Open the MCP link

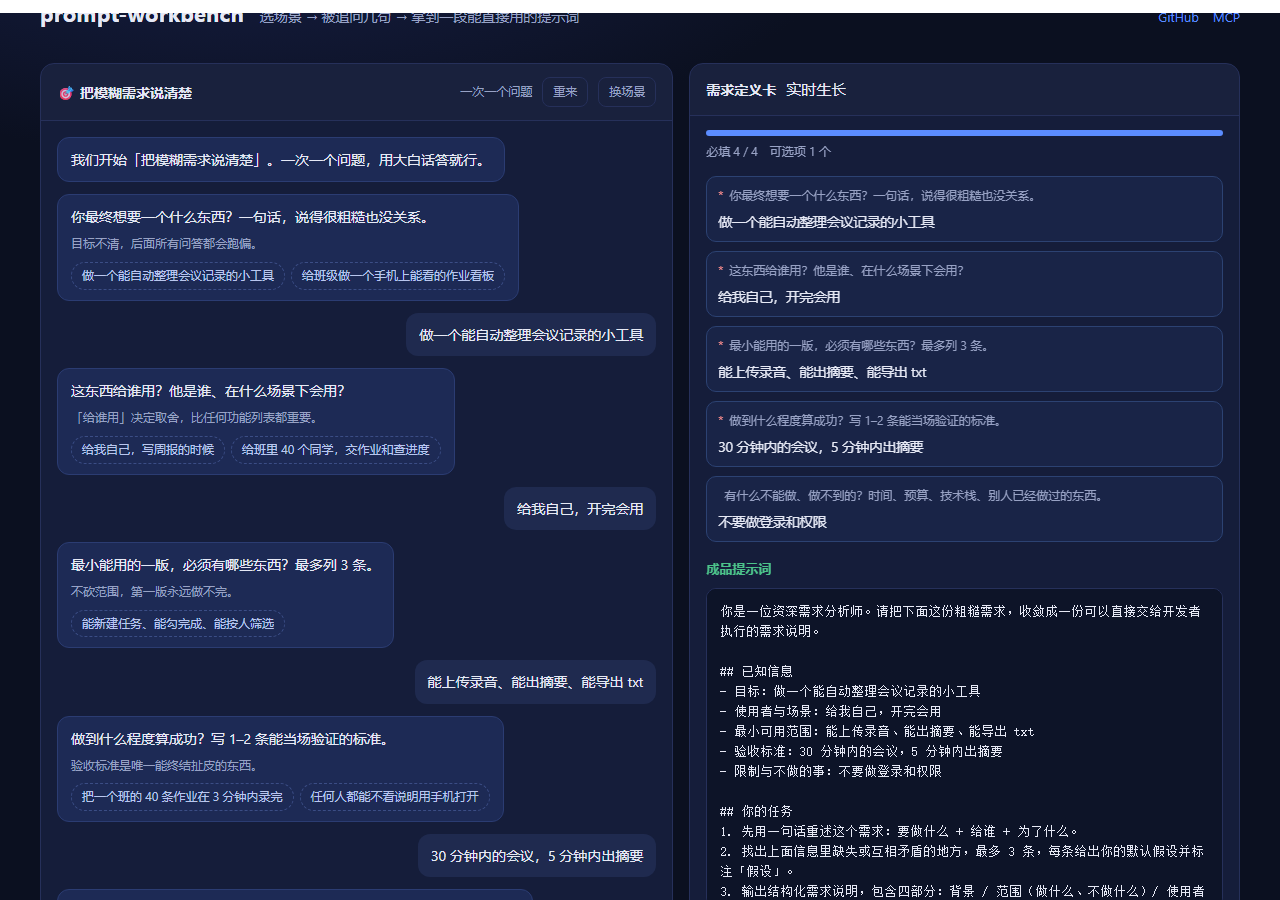coord(1226,18)
